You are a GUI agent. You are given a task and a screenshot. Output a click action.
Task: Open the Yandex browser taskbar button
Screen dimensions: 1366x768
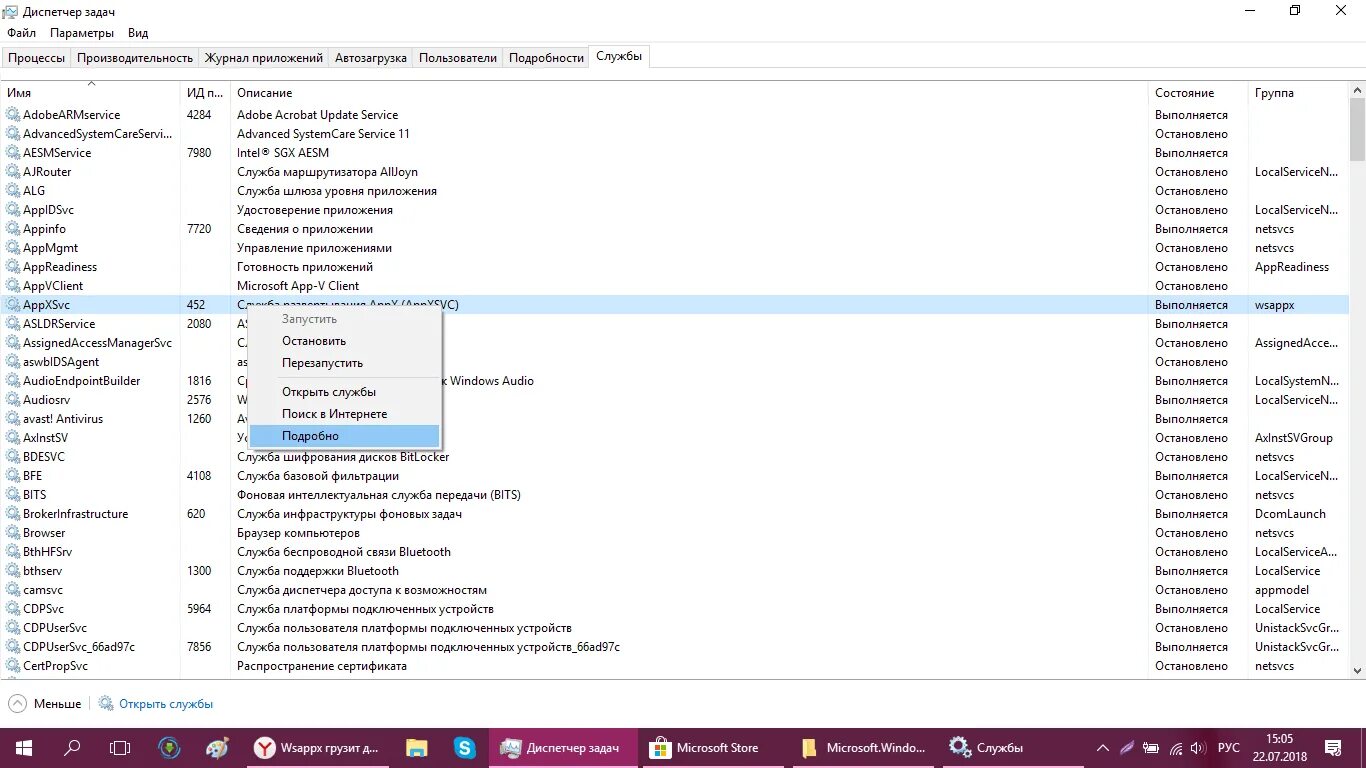315,748
